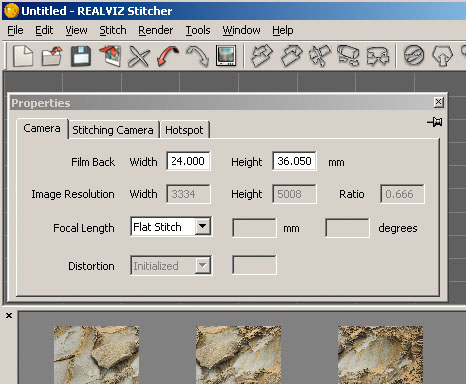Screen dimensions: 466x384
Task: Open the Render menu
Action: pyautogui.click(x=156, y=30)
